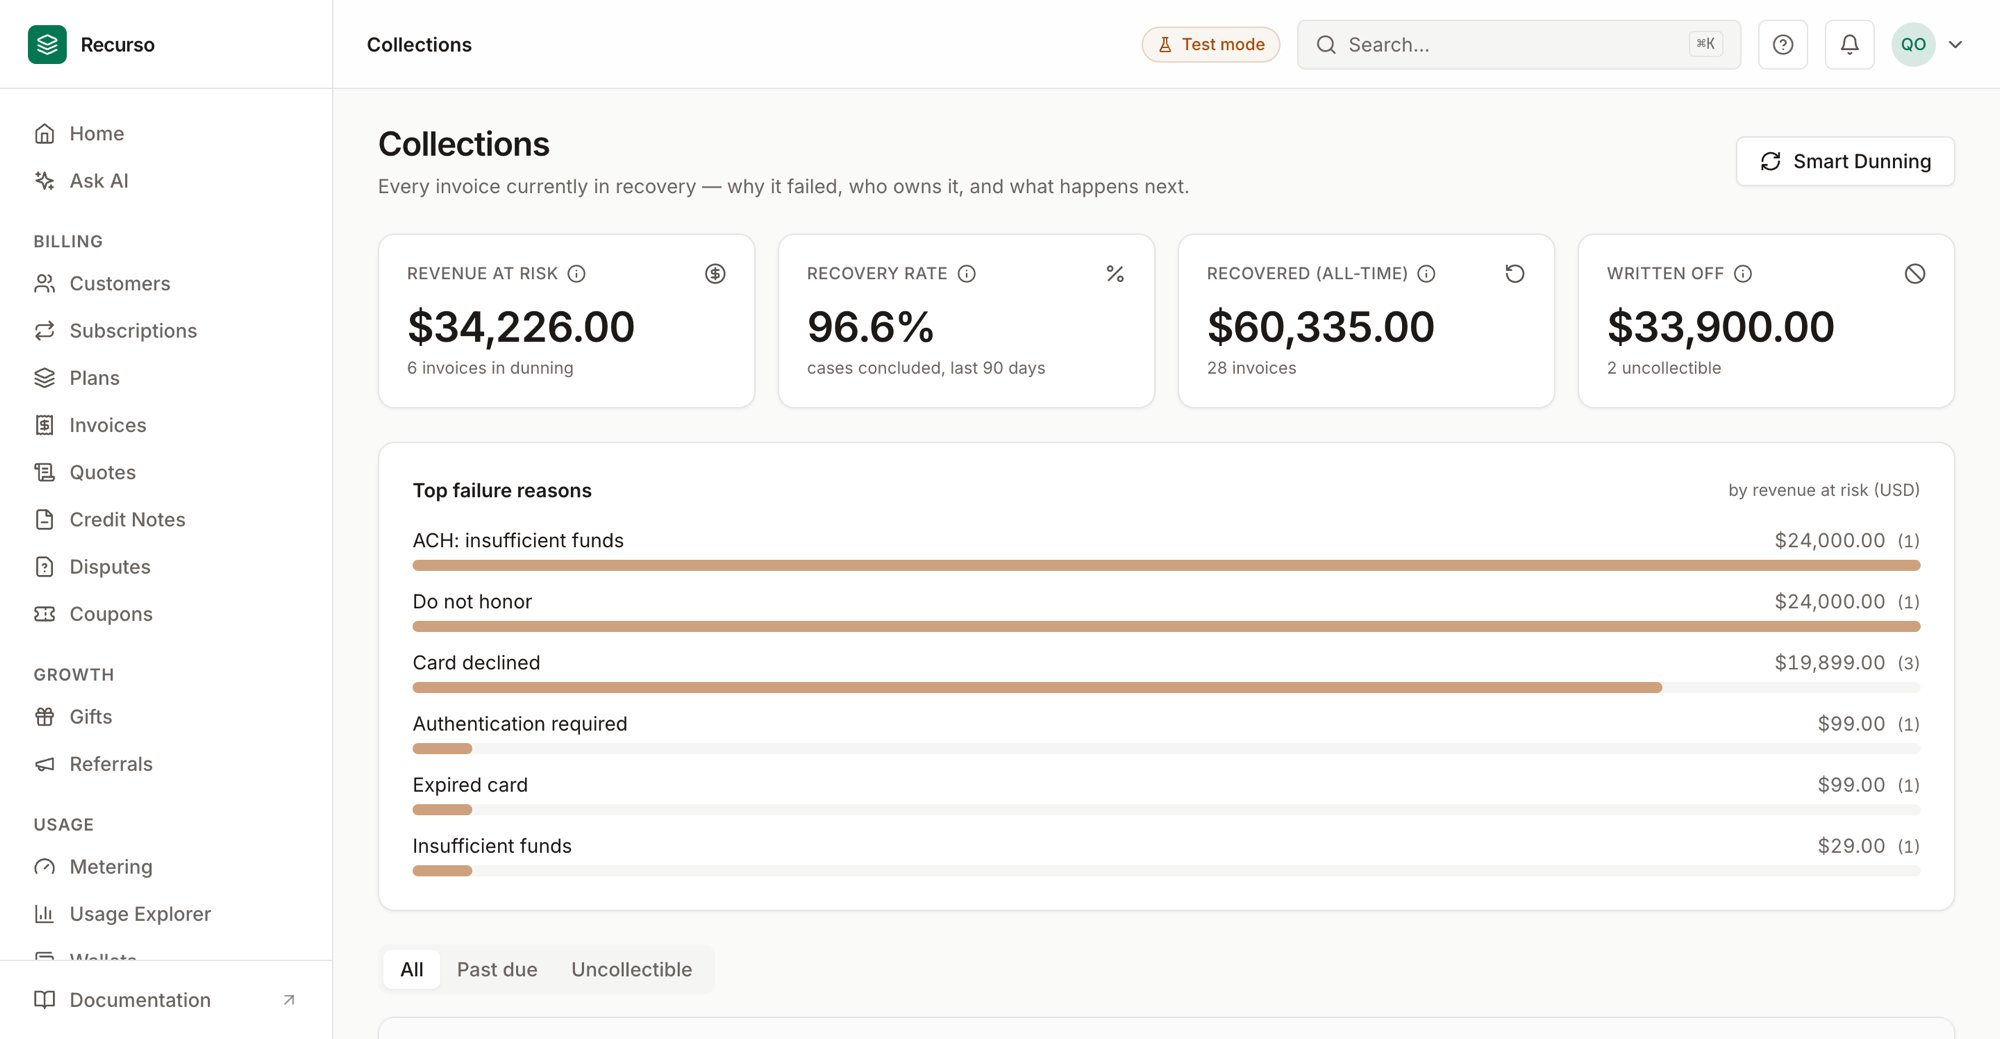Click the $33,900.00 written off value

pos(1721,326)
